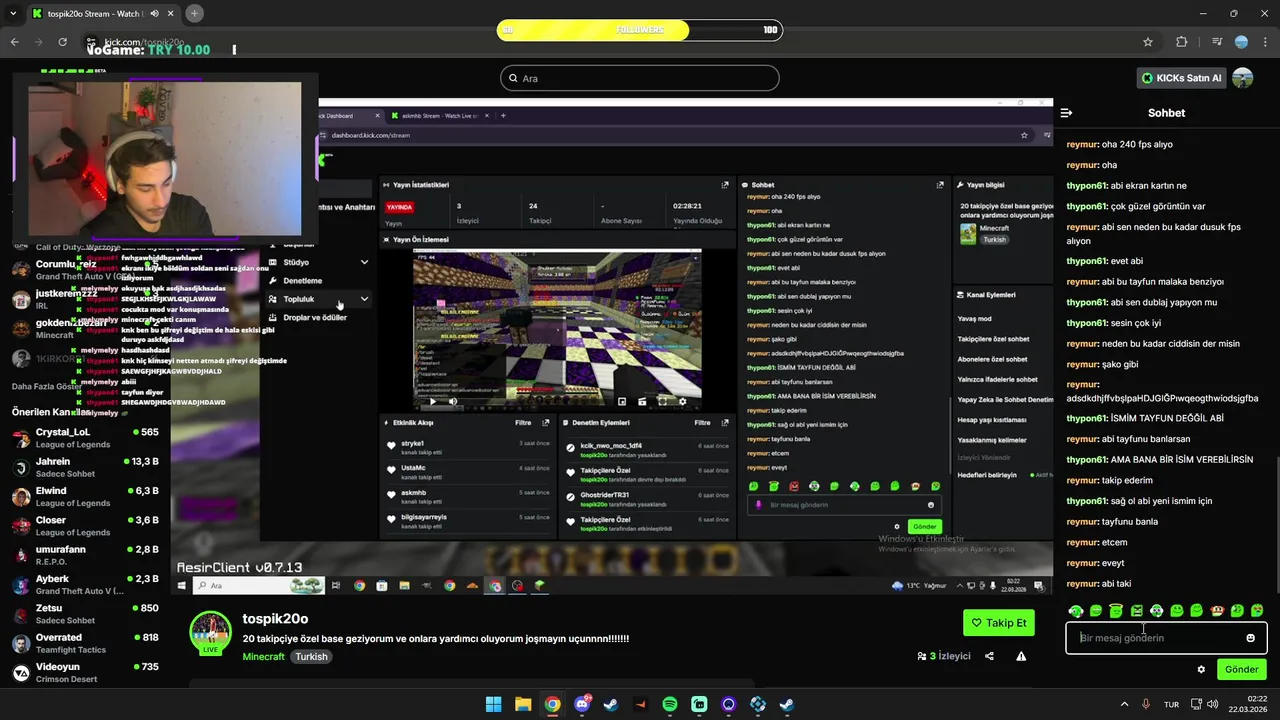1280x720 pixels.
Task: Open the tab search chevron in Chrome
Action: pyautogui.click(x=14, y=13)
